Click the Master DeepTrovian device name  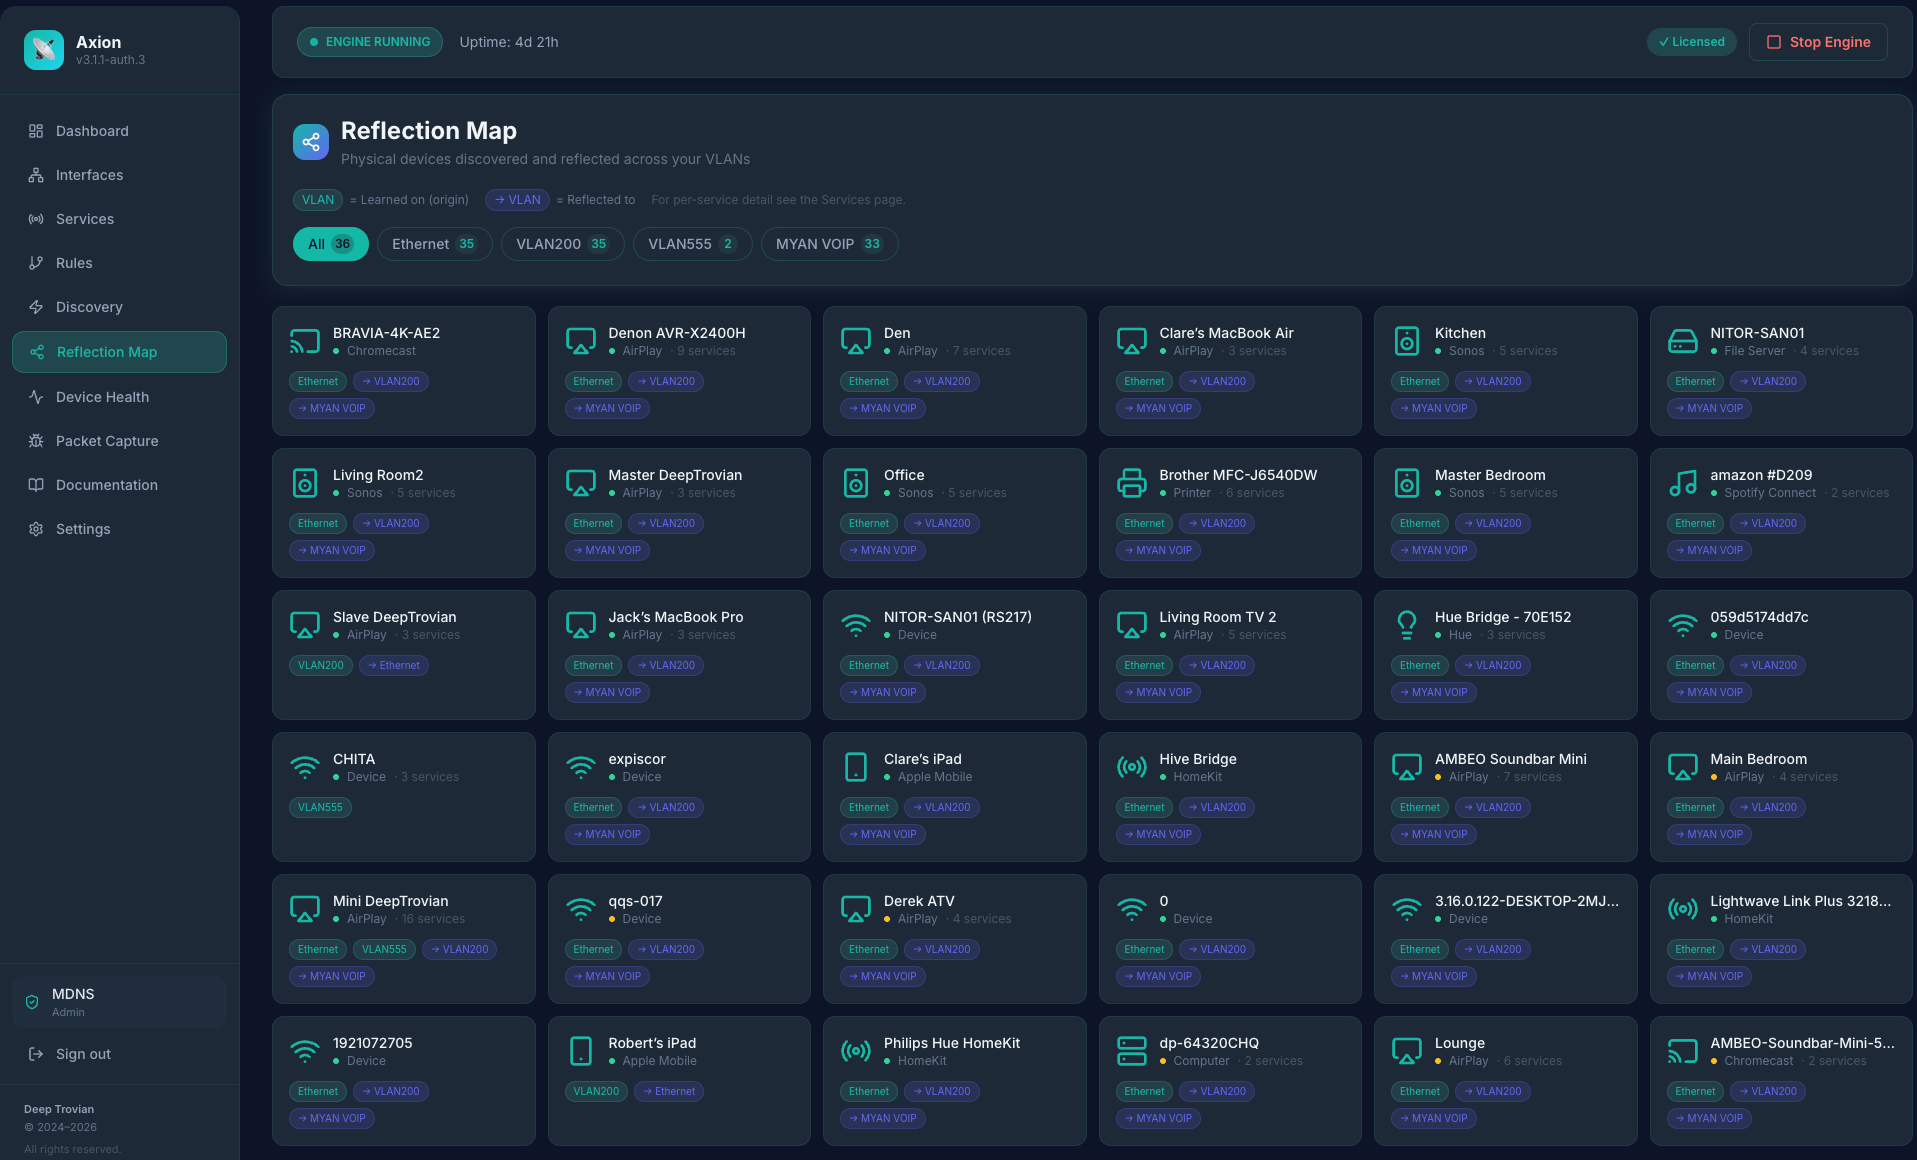click(675, 475)
